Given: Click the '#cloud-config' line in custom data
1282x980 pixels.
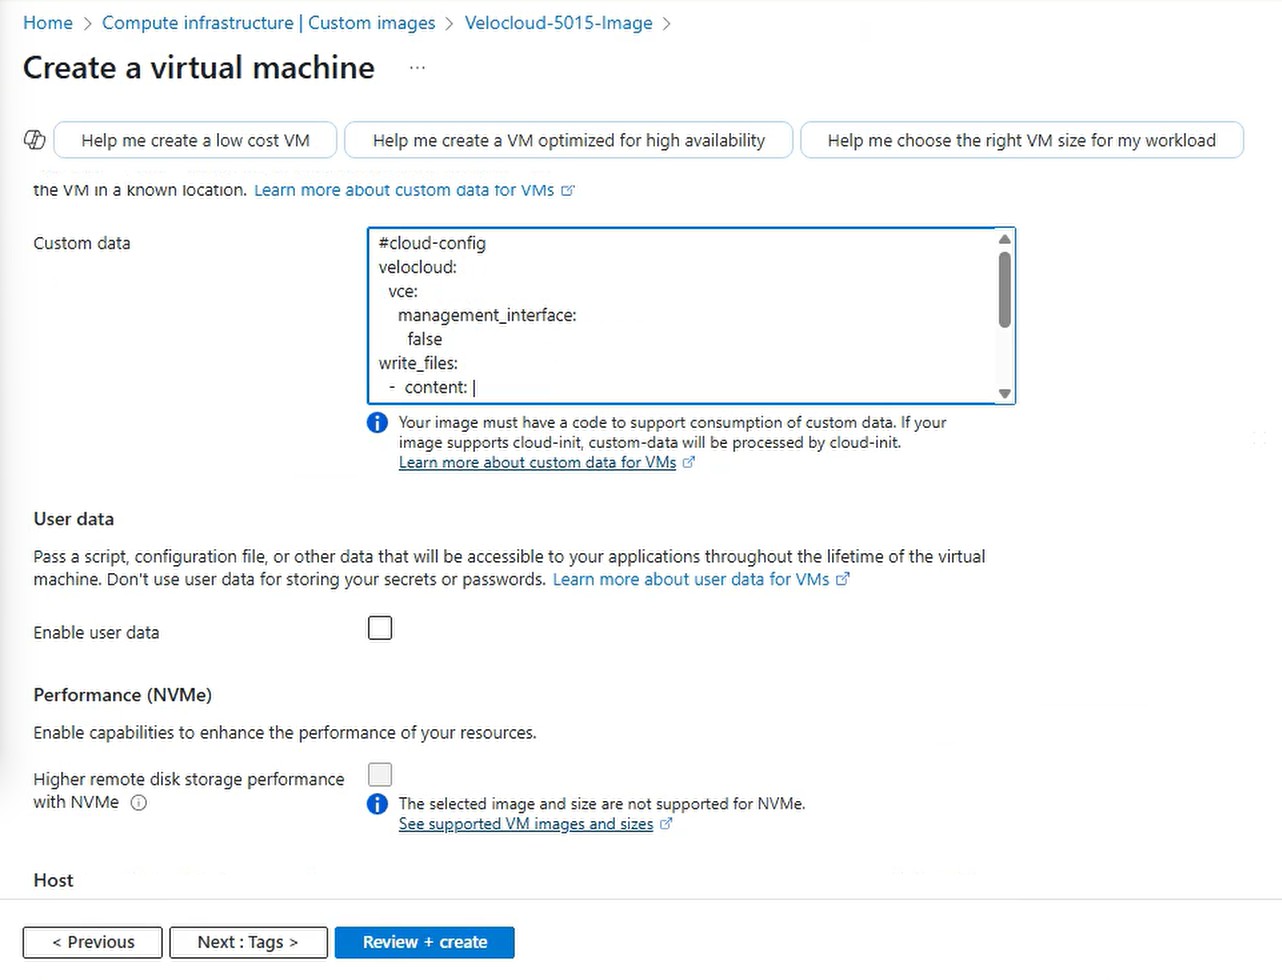Looking at the screenshot, I should (x=432, y=243).
